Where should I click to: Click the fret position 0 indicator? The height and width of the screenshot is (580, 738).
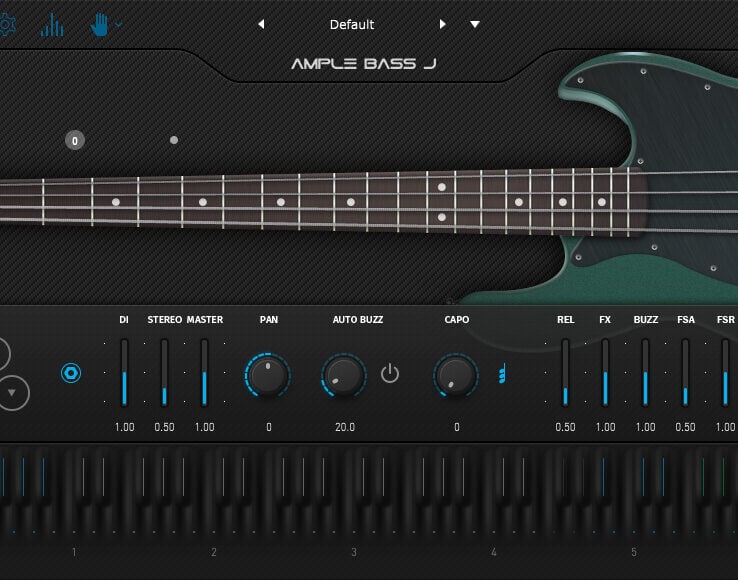click(x=75, y=140)
